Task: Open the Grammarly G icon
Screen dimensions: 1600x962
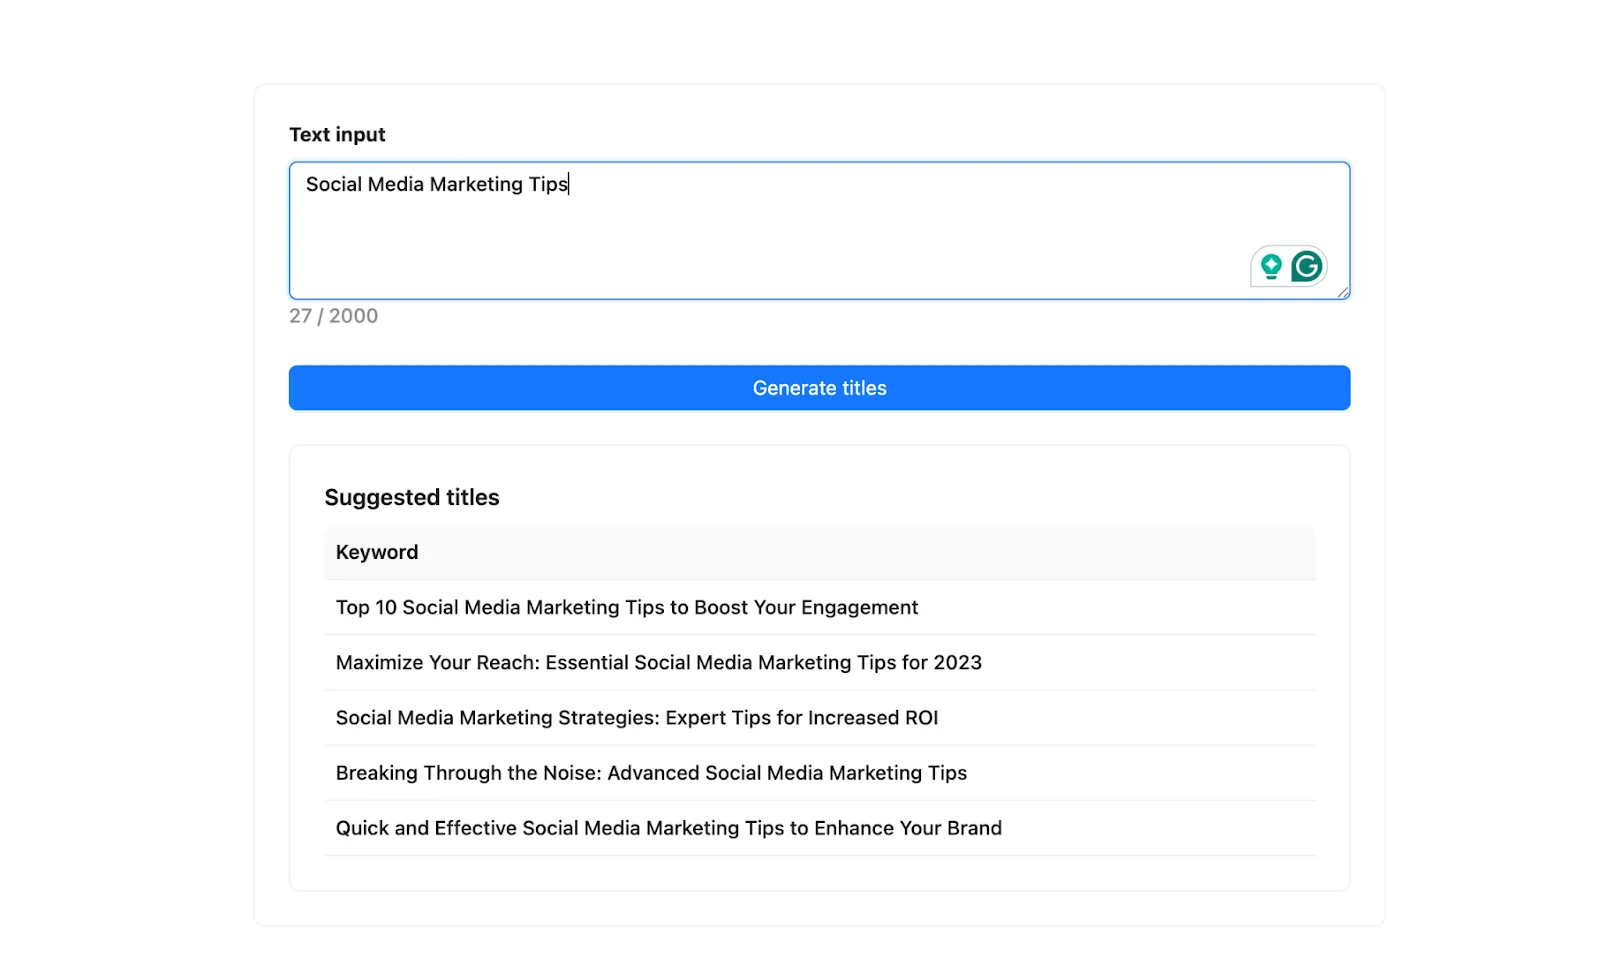Action: [1306, 266]
